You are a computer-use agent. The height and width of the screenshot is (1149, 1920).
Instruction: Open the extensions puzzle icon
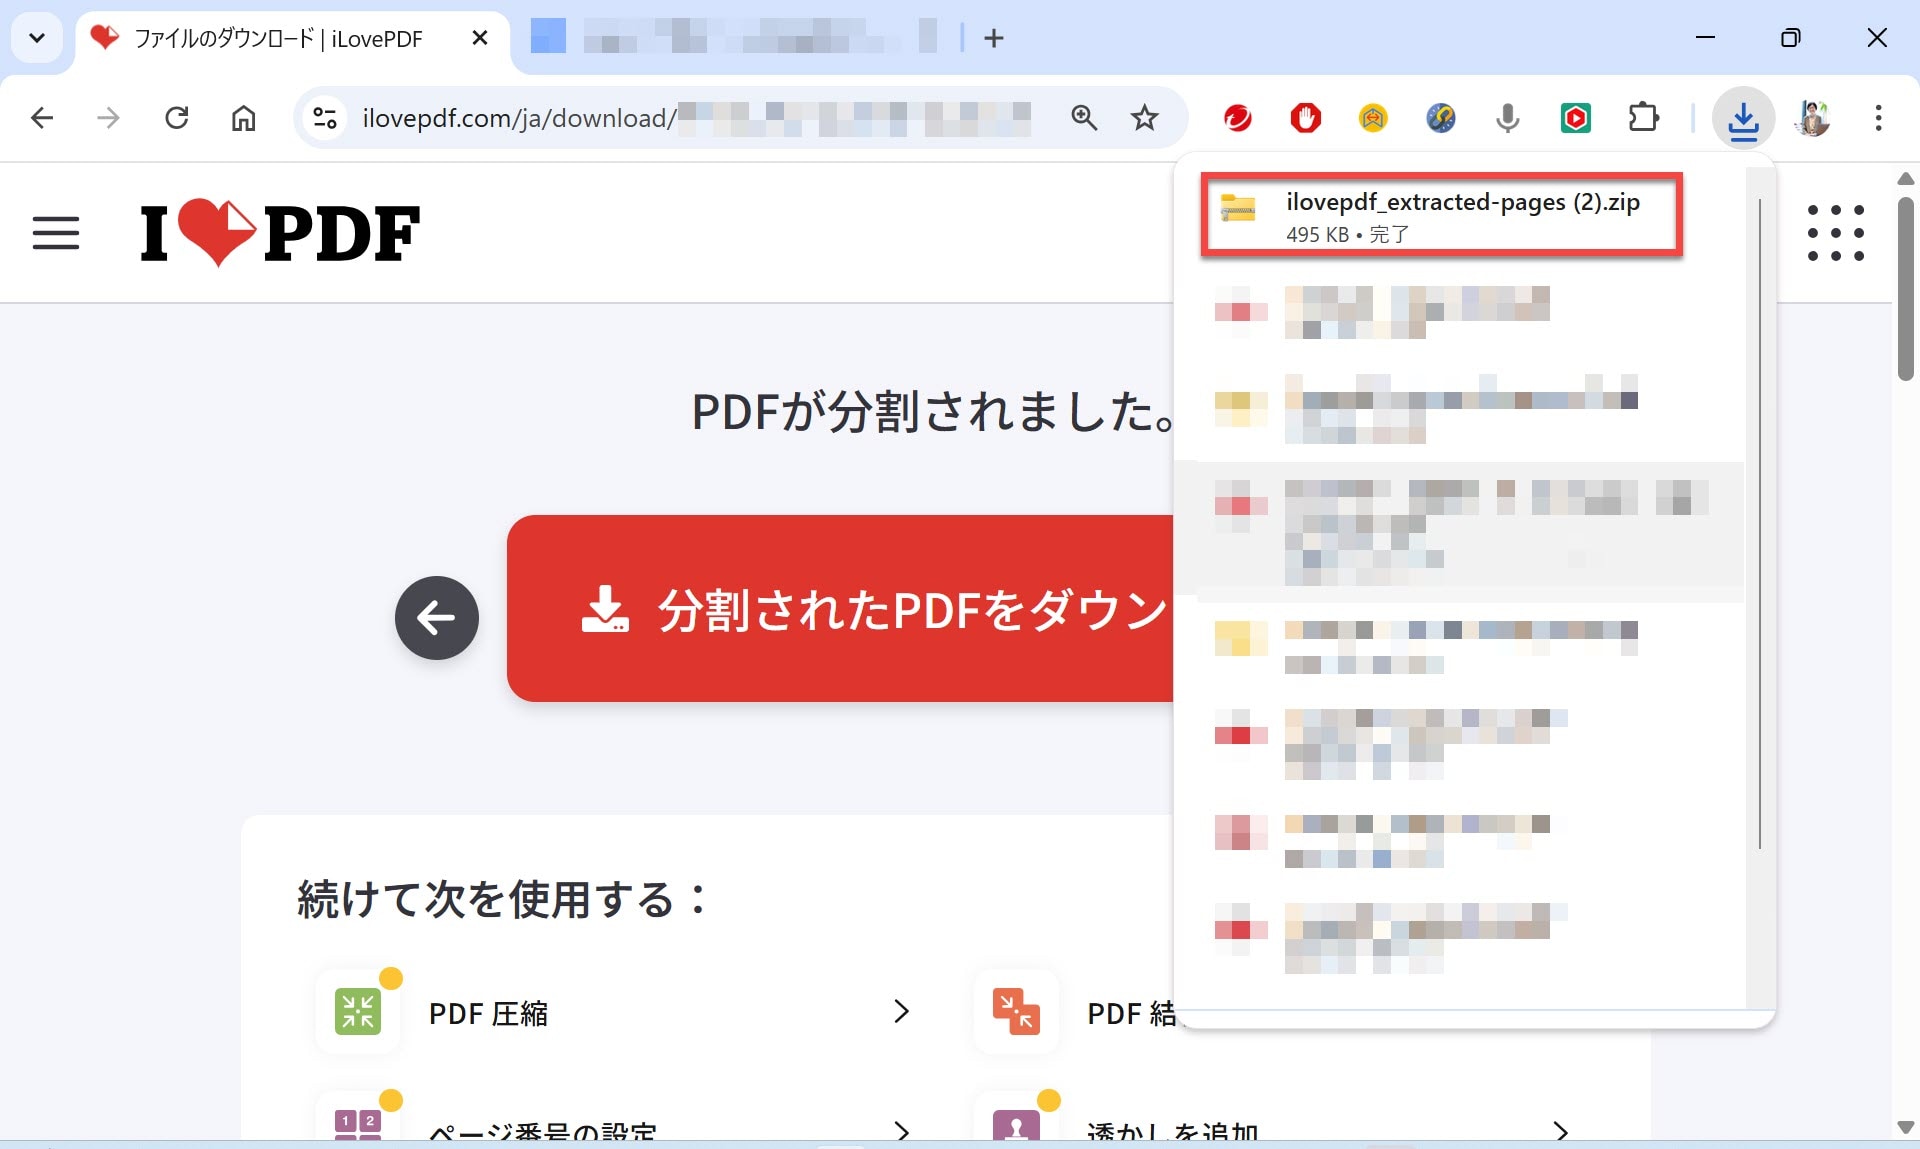point(1643,118)
